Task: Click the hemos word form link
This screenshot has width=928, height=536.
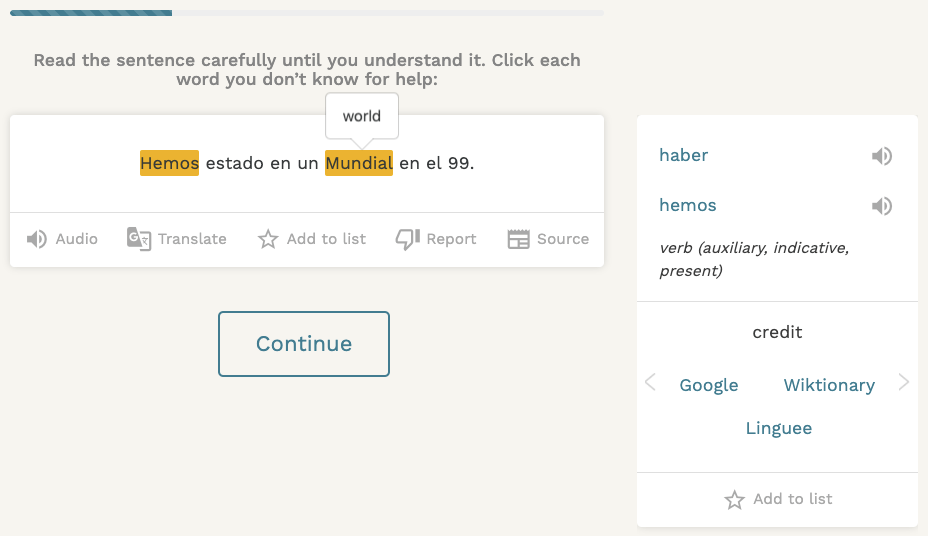Action: (x=687, y=205)
